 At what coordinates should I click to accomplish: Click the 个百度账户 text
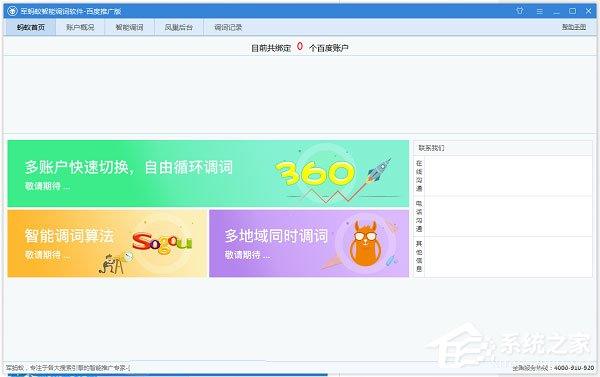(x=329, y=48)
